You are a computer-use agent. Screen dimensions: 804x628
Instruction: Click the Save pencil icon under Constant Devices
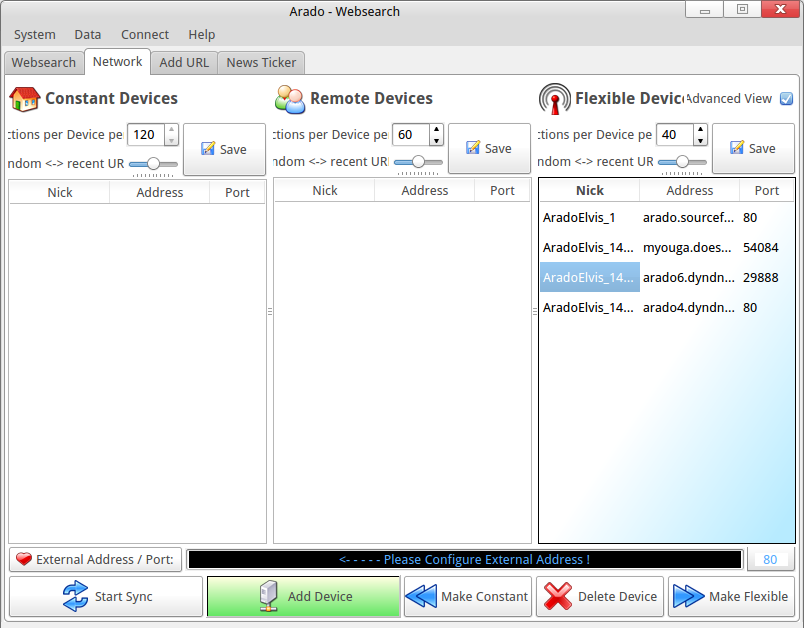click(208, 149)
